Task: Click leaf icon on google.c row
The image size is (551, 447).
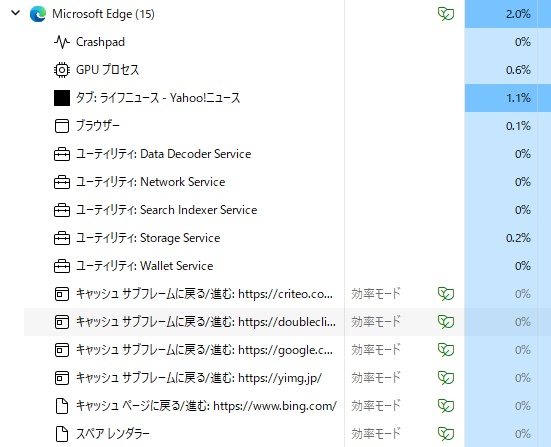Action: (x=446, y=350)
